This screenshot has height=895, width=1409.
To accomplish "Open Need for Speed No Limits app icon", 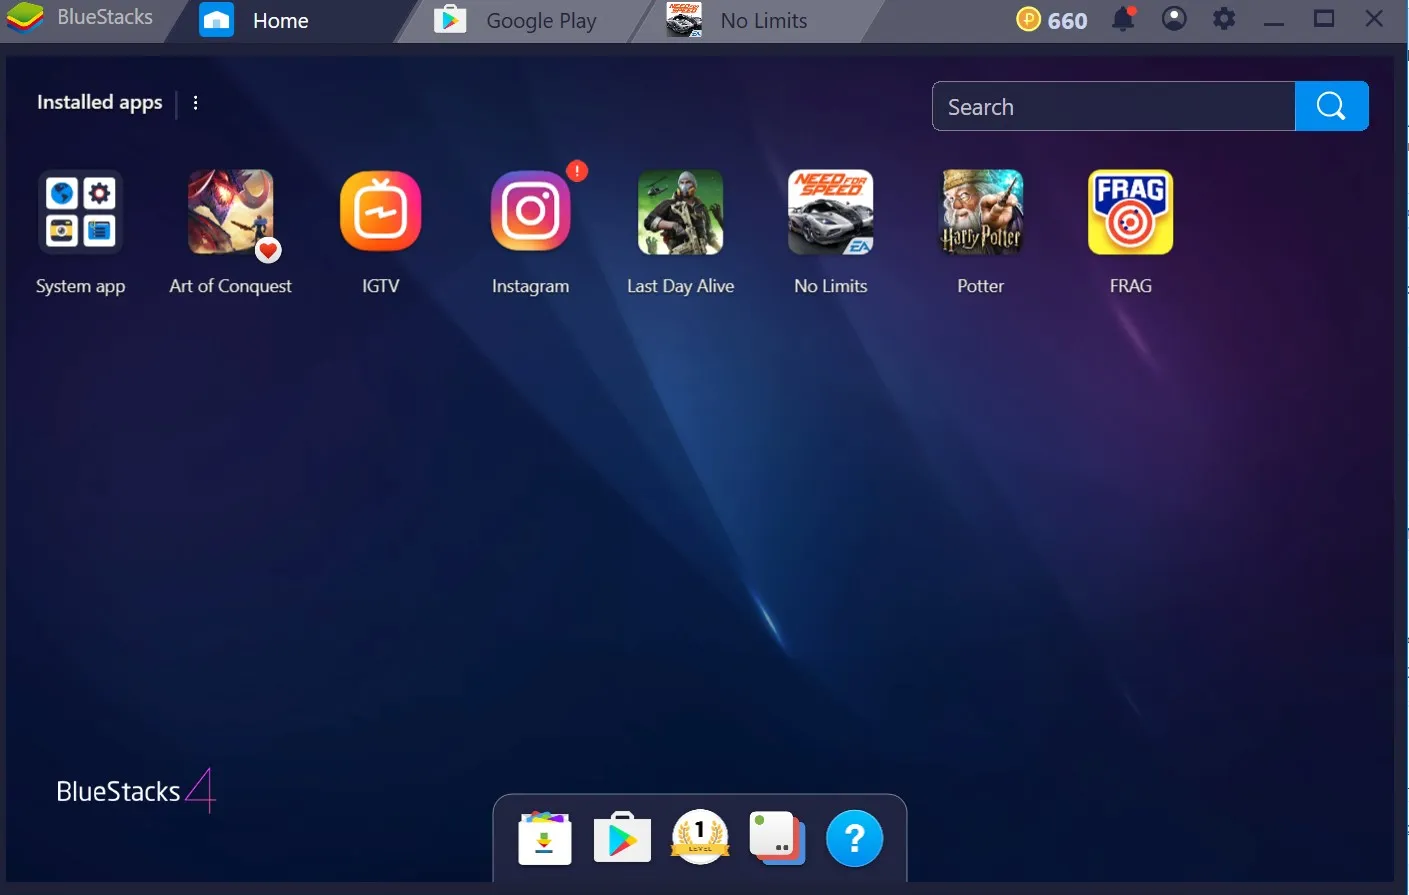I will point(830,212).
